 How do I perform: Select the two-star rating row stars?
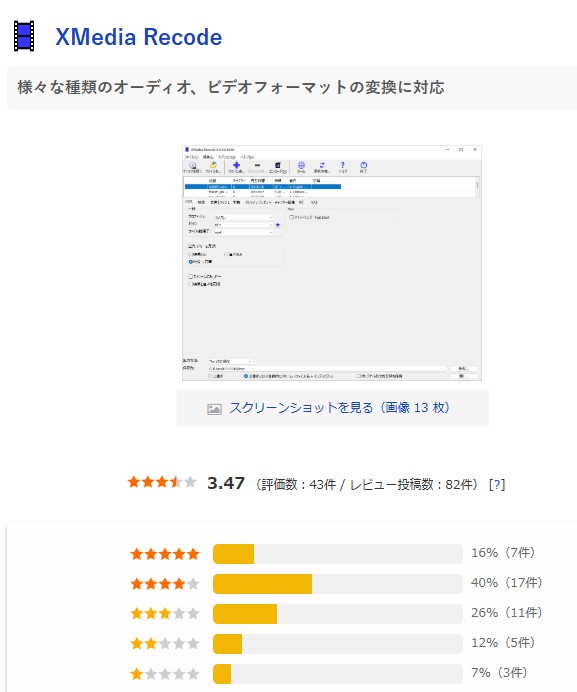[x=165, y=644]
